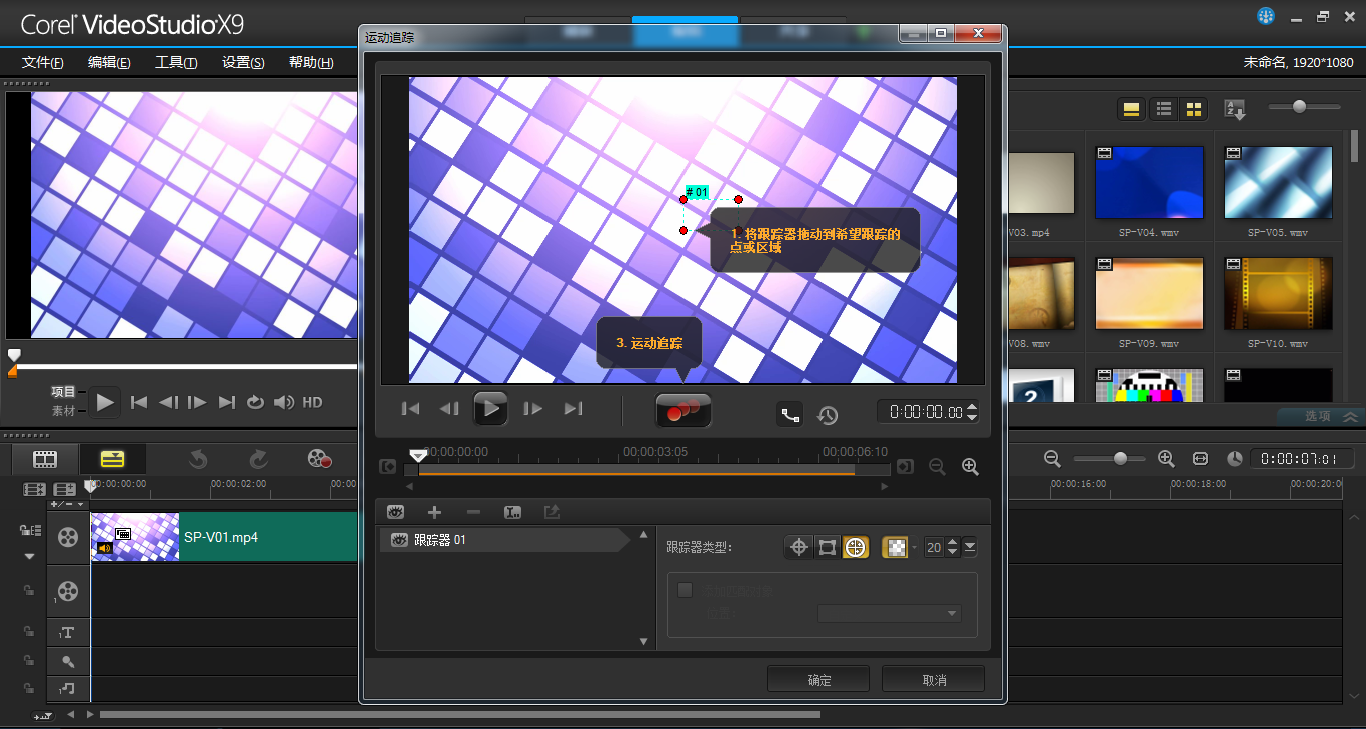Click the rename tracker icon

(513, 512)
